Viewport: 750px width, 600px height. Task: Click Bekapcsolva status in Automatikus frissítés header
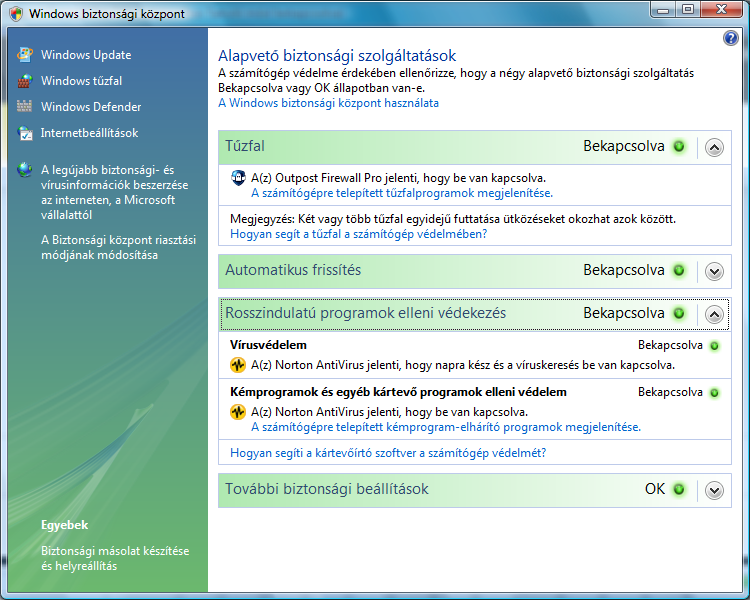click(624, 270)
